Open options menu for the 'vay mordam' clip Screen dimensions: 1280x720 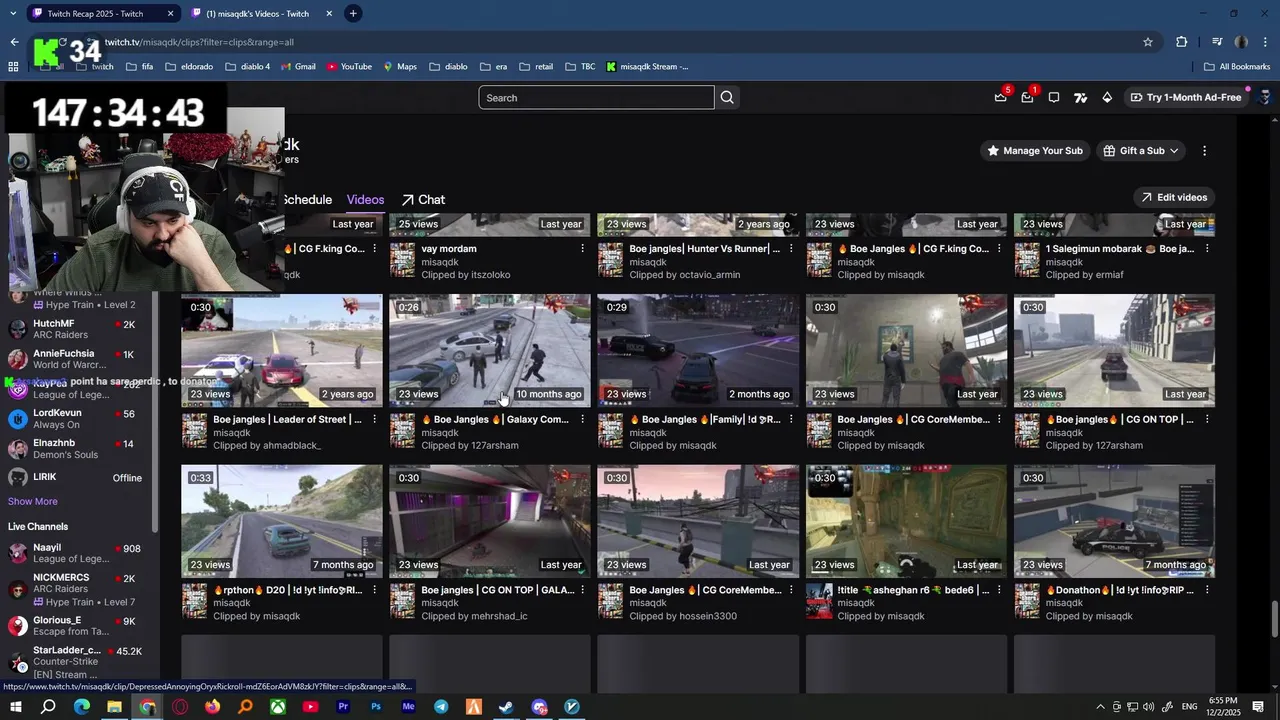tap(583, 249)
